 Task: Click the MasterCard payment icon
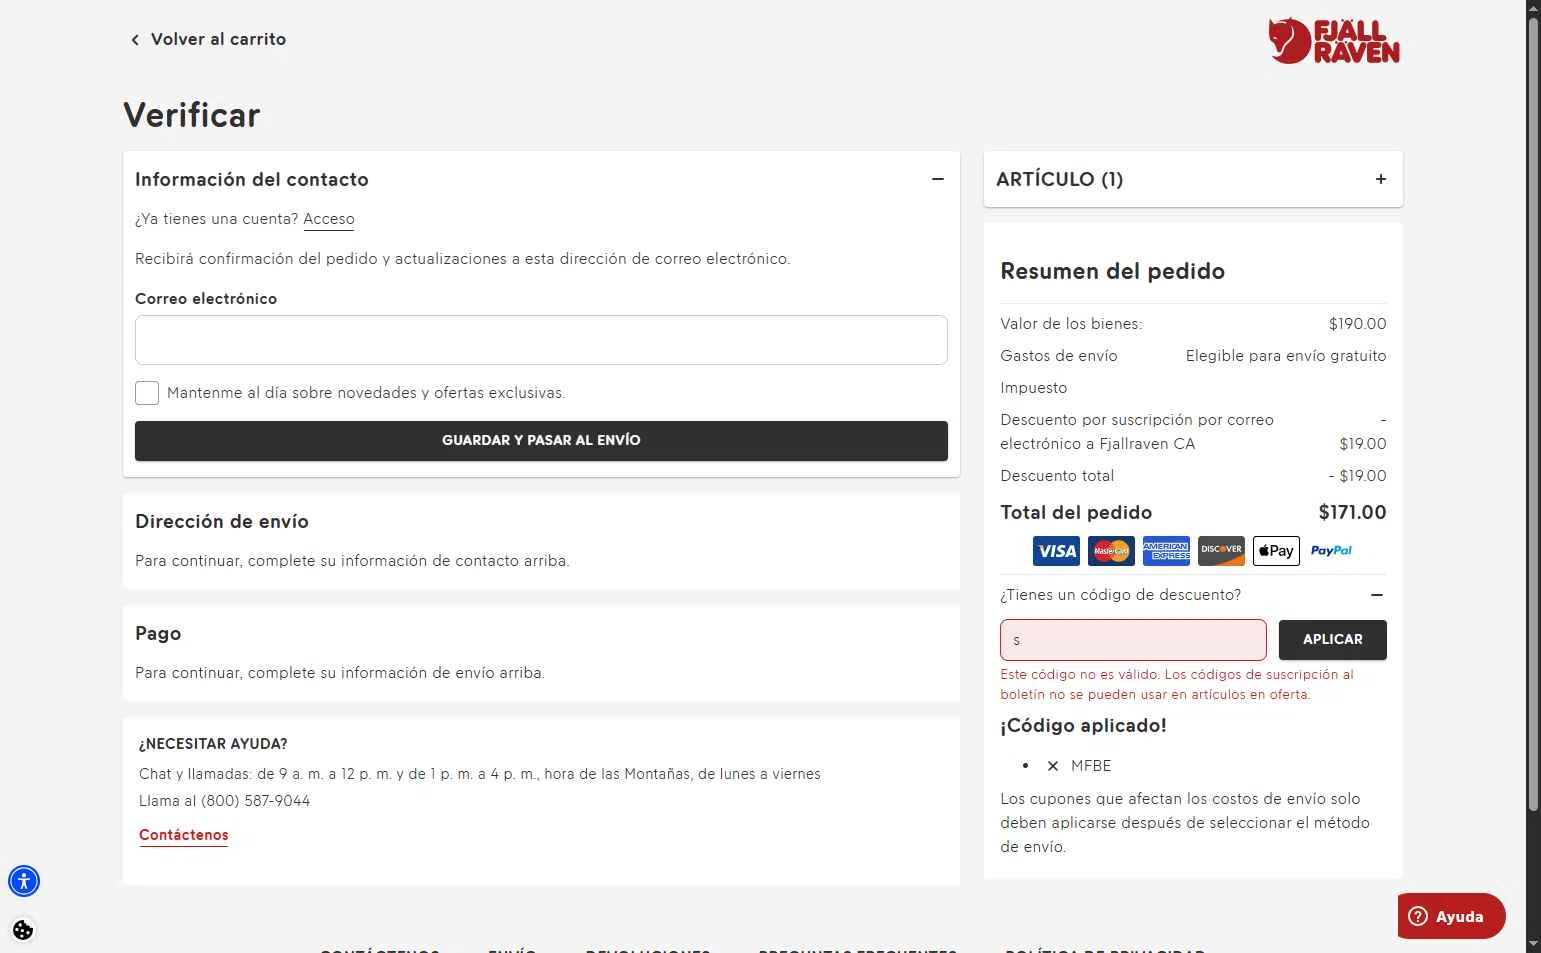1111,551
